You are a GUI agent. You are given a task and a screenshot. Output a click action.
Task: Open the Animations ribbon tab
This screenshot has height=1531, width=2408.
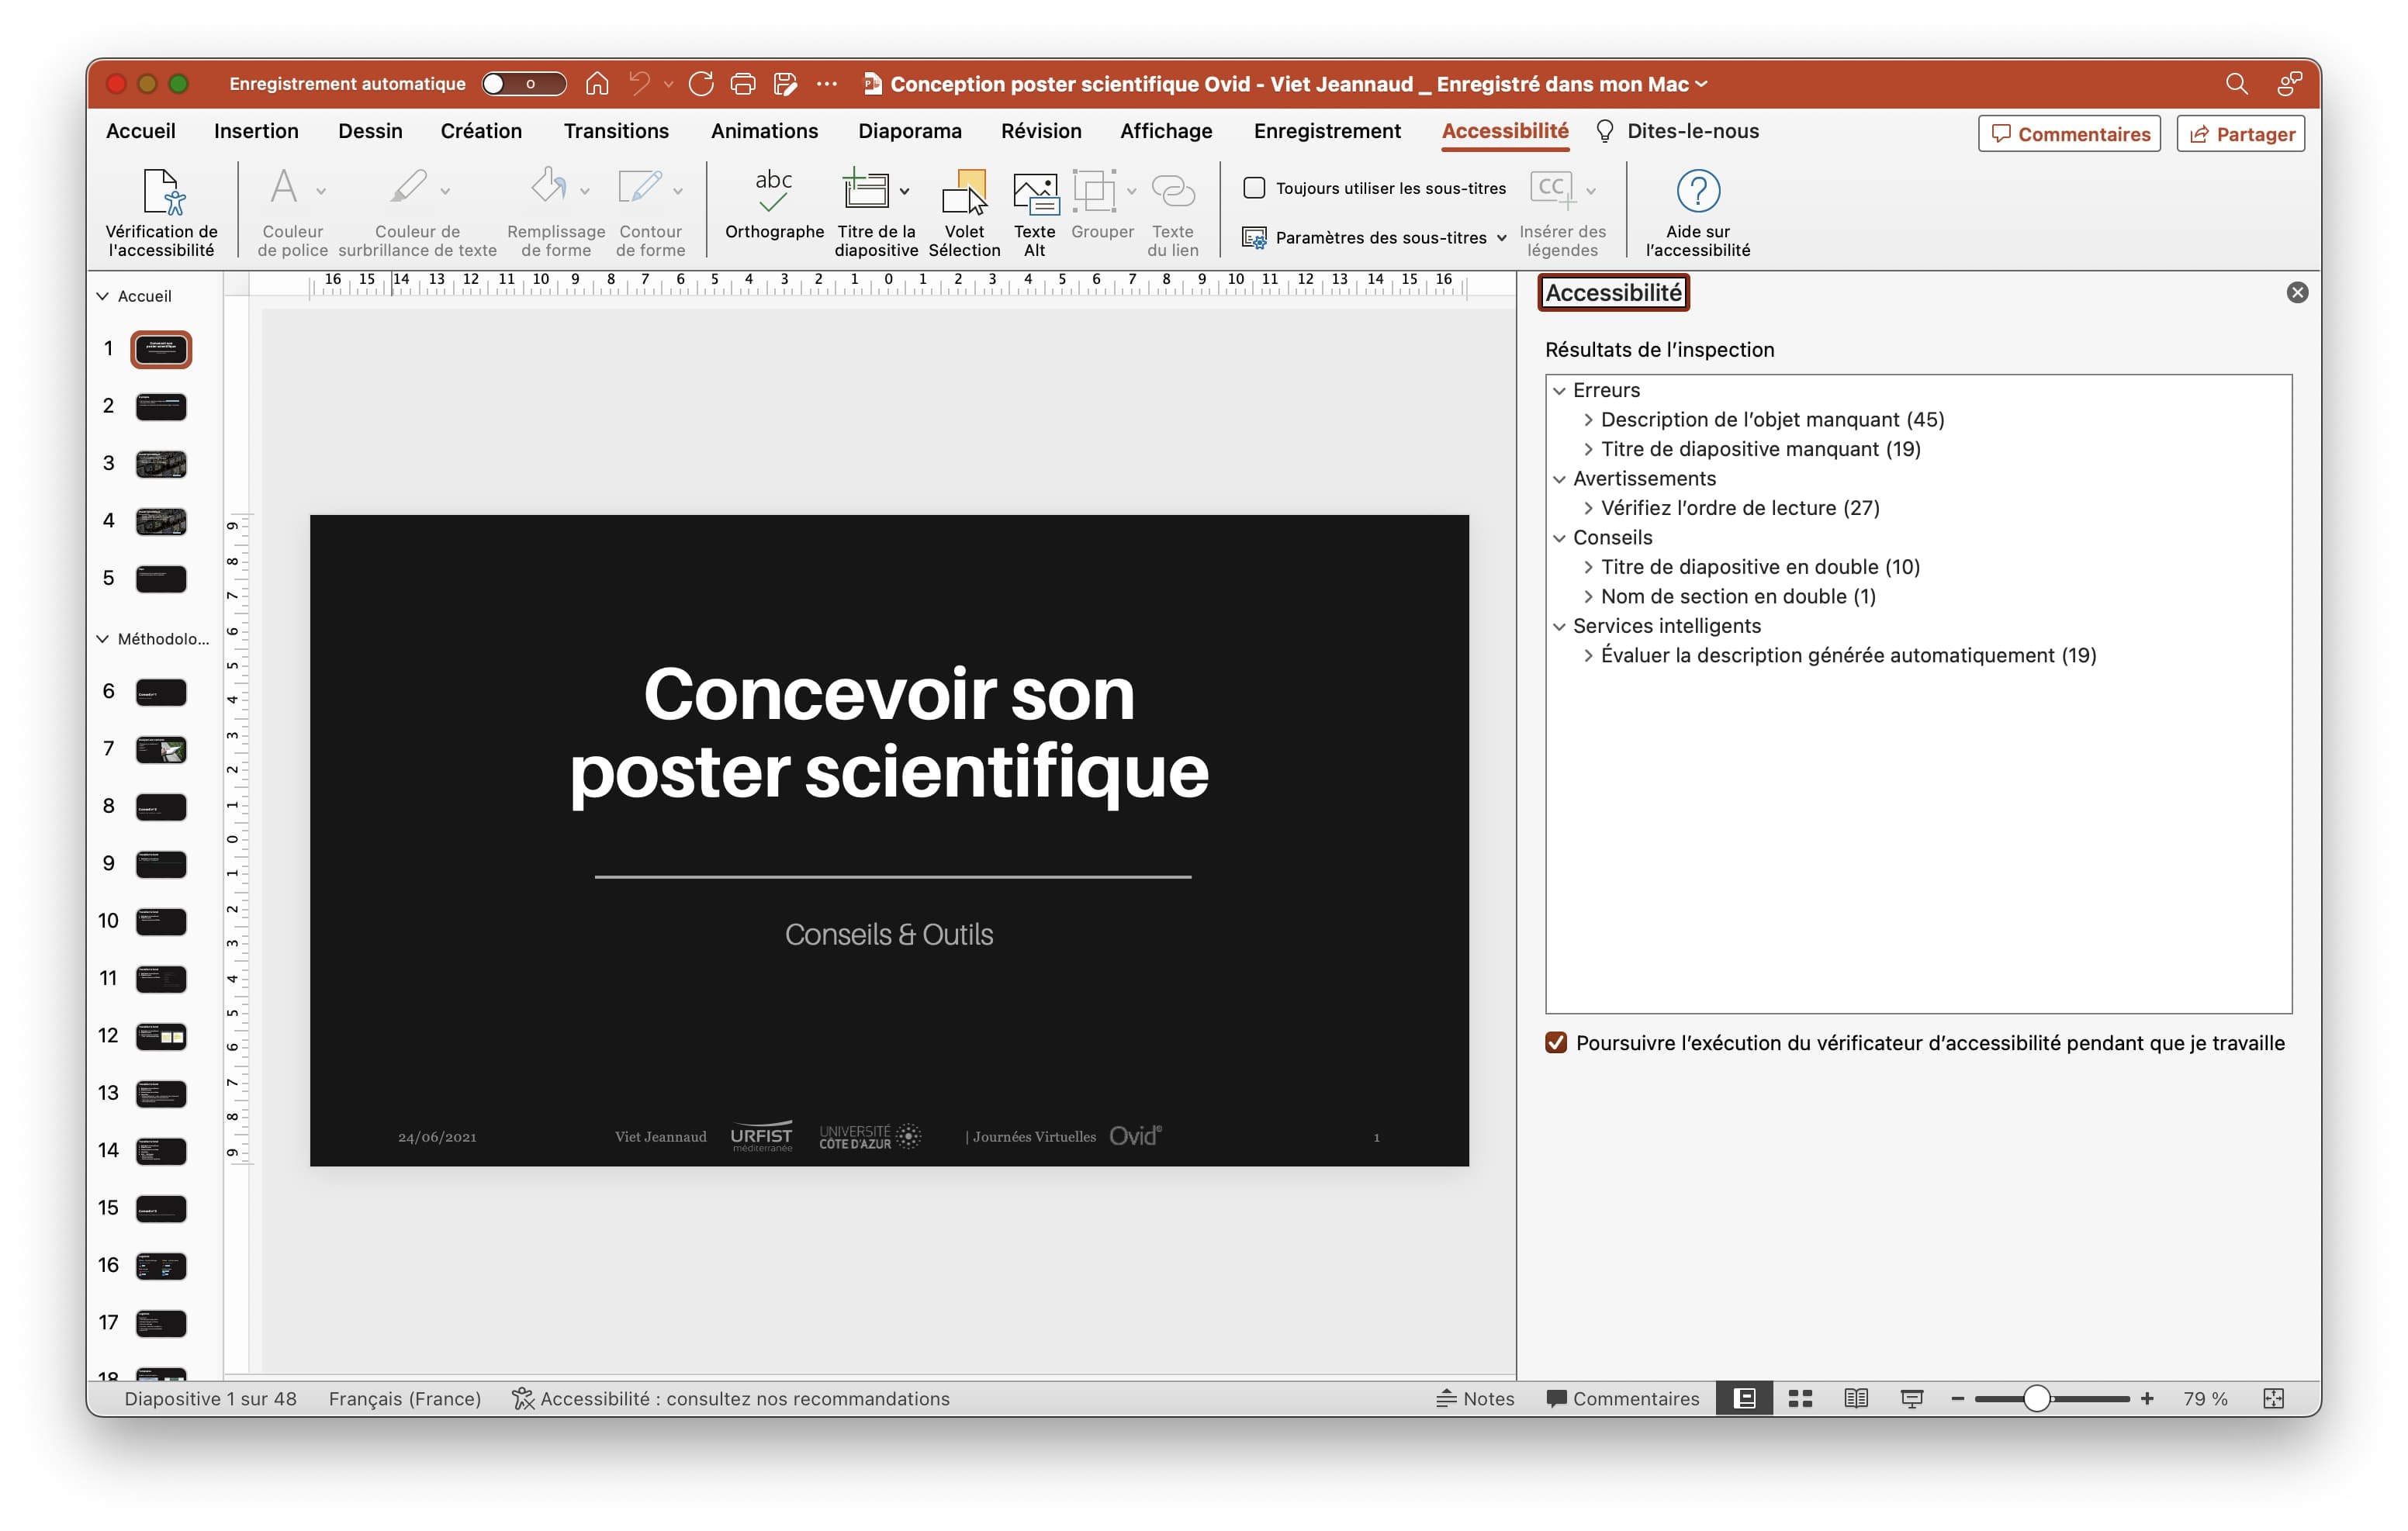pyautogui.click(x=764, y=131)
